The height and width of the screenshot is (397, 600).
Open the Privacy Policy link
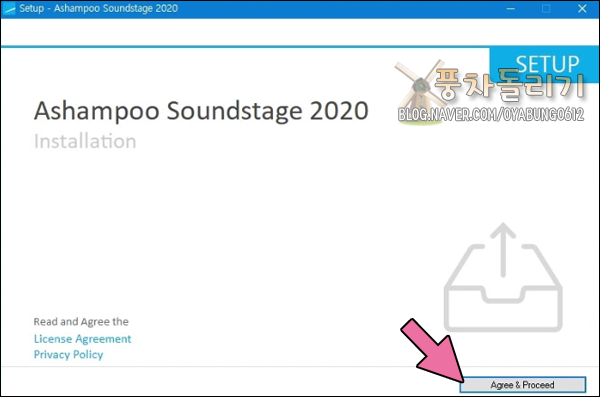68,355
